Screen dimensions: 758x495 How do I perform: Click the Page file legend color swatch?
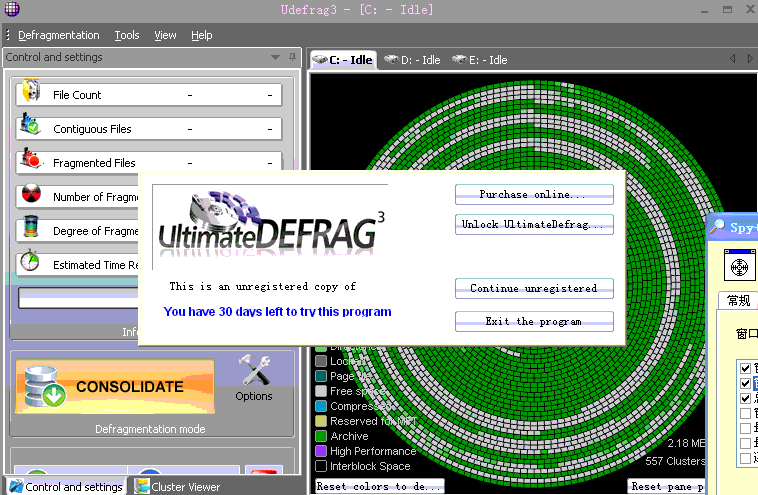[x=321, y=376]
